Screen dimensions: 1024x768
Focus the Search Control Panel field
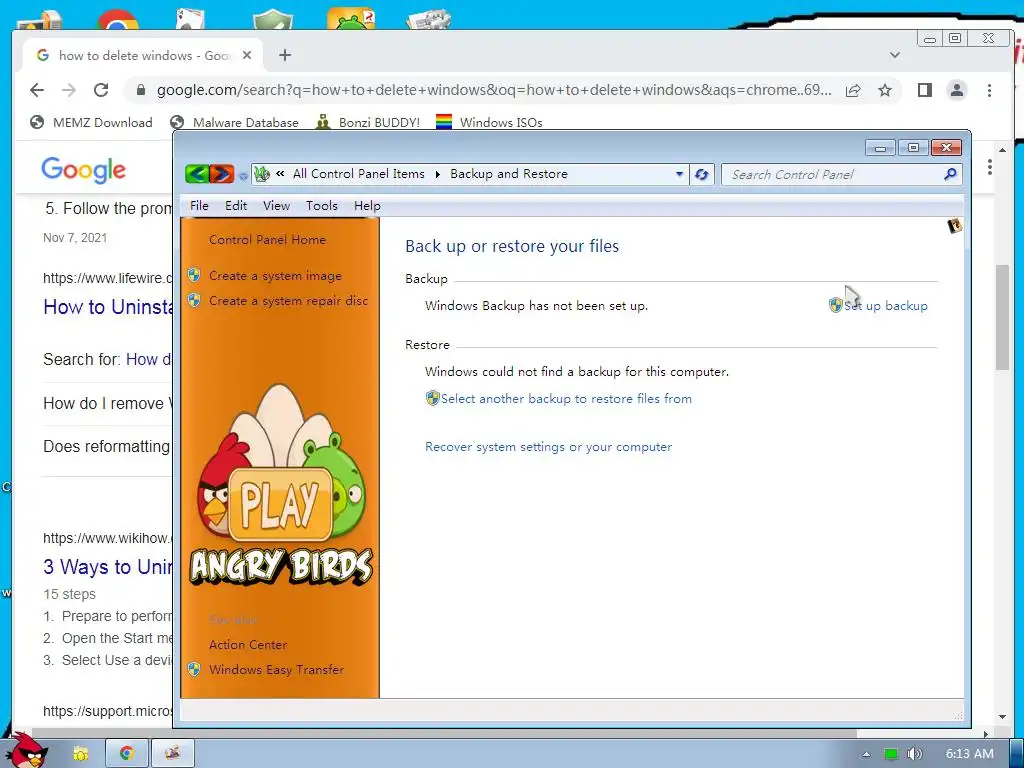pos(833,174)
